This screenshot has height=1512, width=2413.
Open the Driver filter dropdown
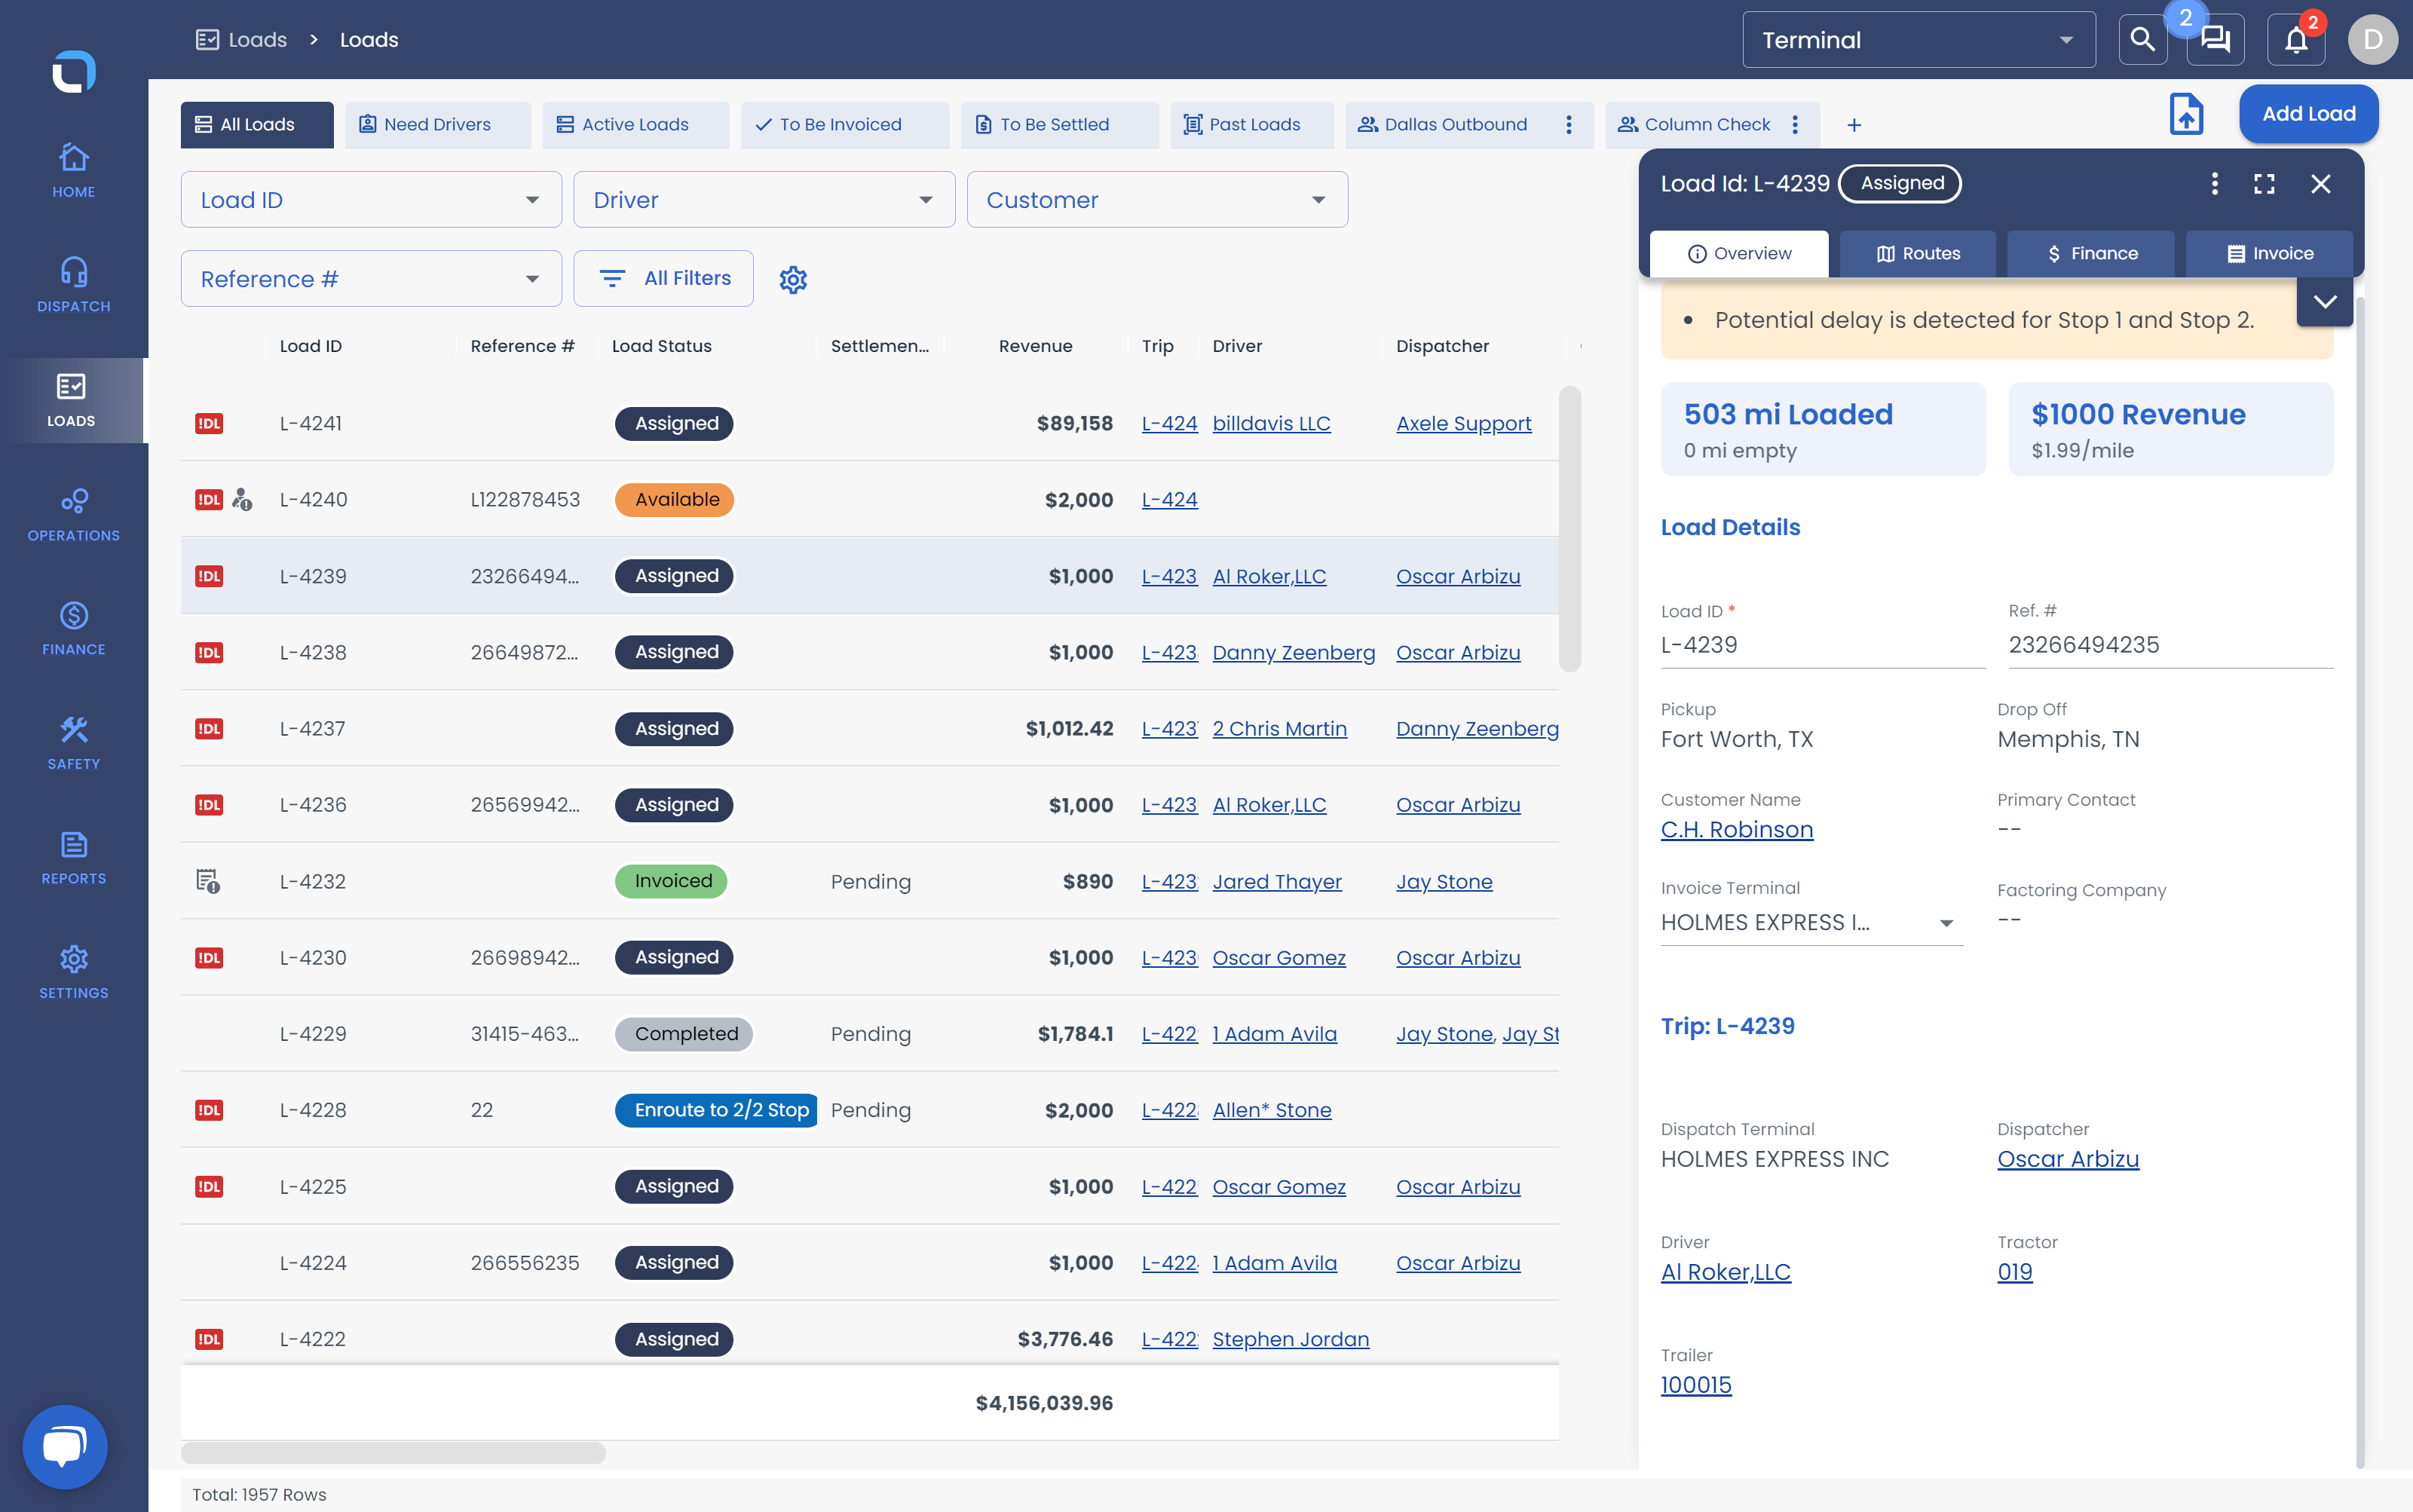point(764,200)
